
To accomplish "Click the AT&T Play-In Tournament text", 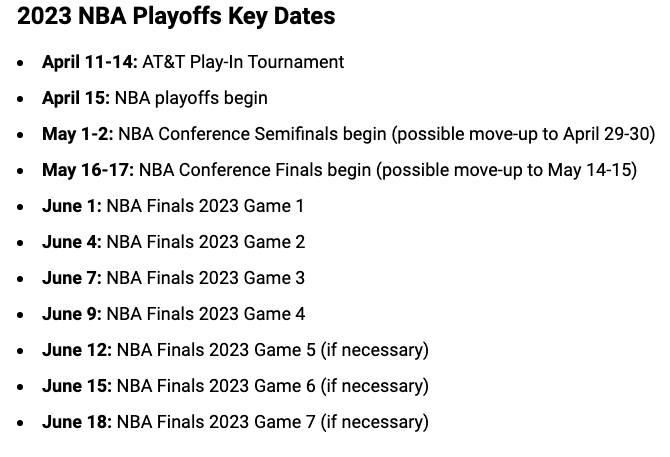I will point(243,62).
